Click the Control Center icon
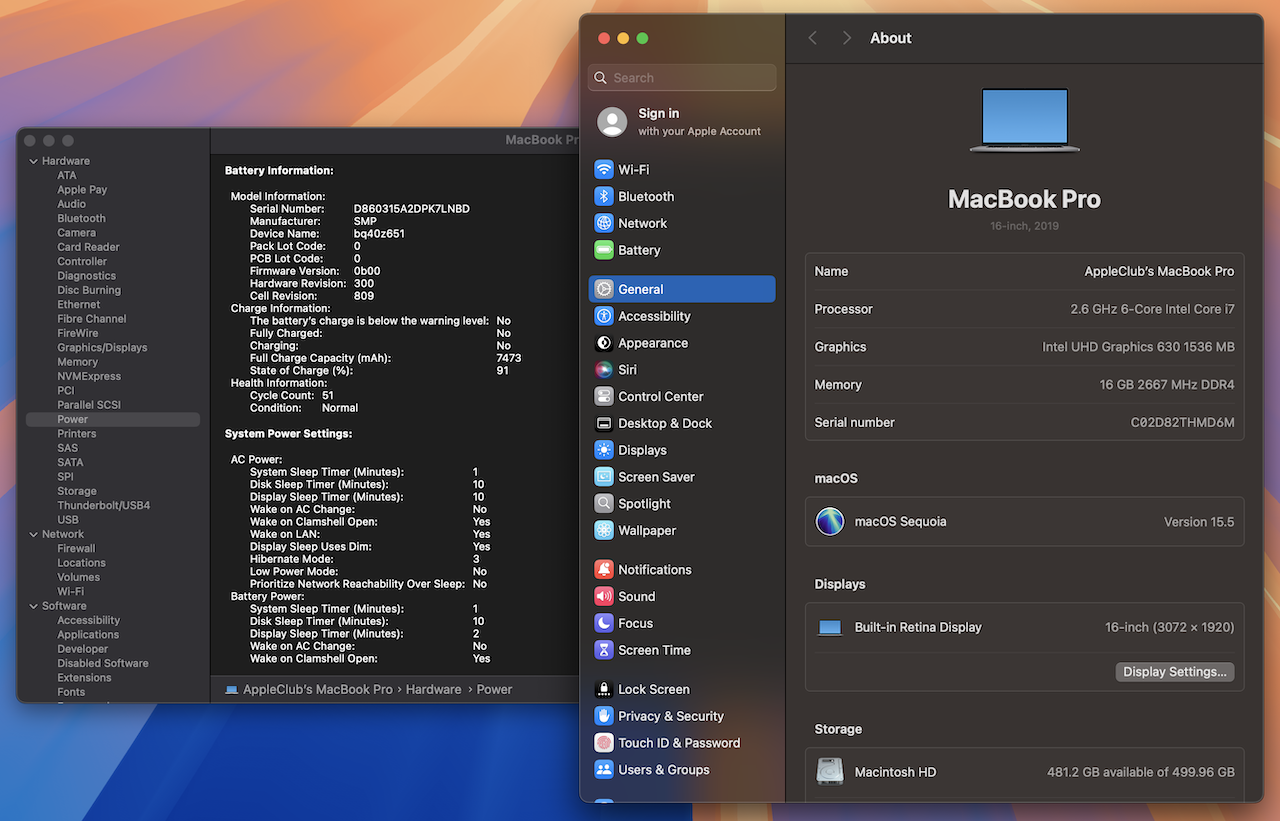Viewport: 1280px width, 821px height. tap(603, 397)
